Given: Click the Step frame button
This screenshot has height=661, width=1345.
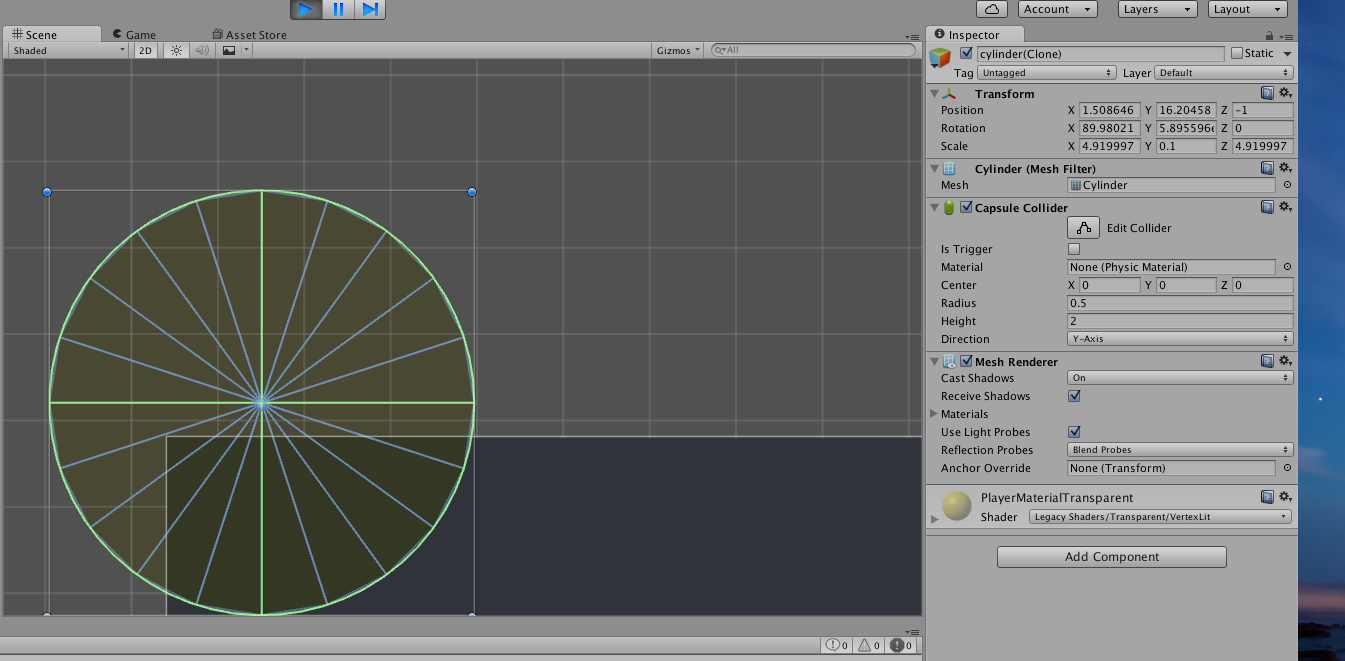Looking at the screenshot, I should tap(369, 10).
